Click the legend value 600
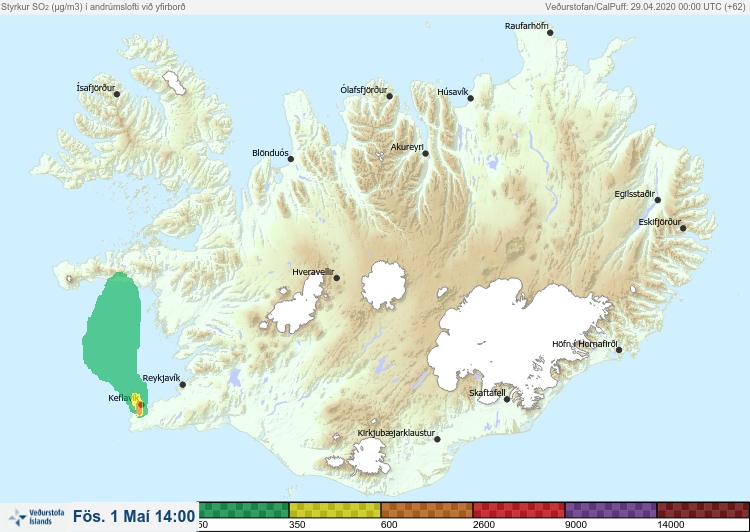 (389, 525)
